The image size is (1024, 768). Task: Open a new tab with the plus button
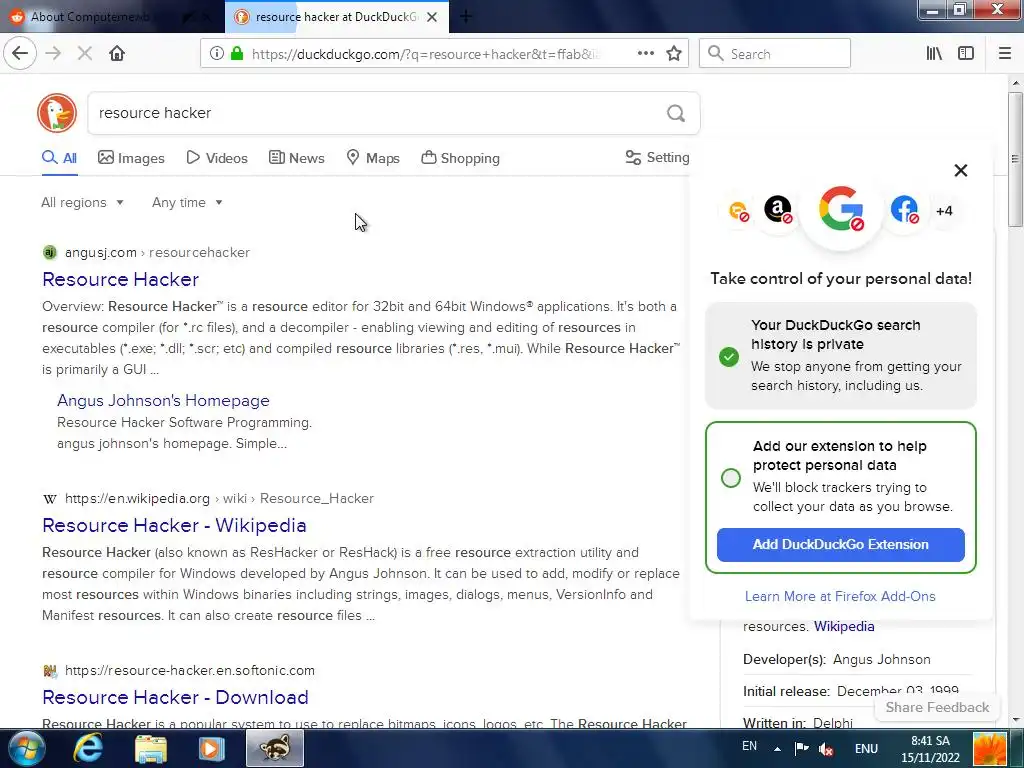click(466, 16)
